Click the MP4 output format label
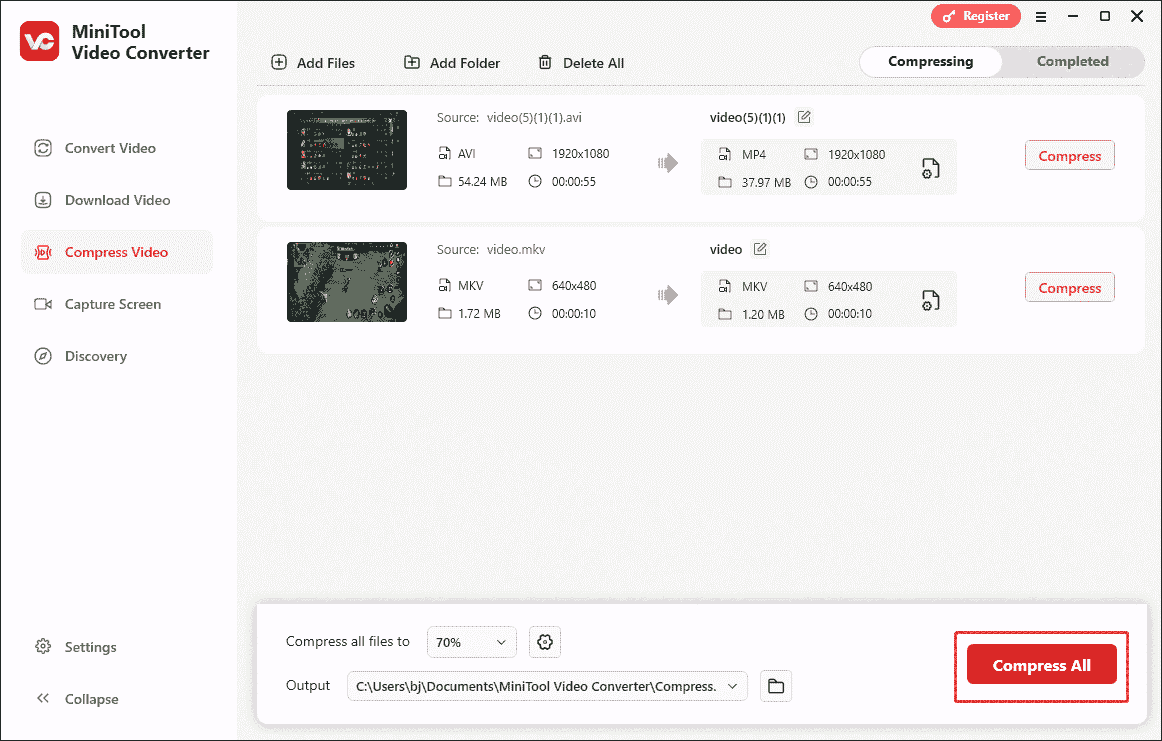The image size is (1162, 741). (754, 154)
